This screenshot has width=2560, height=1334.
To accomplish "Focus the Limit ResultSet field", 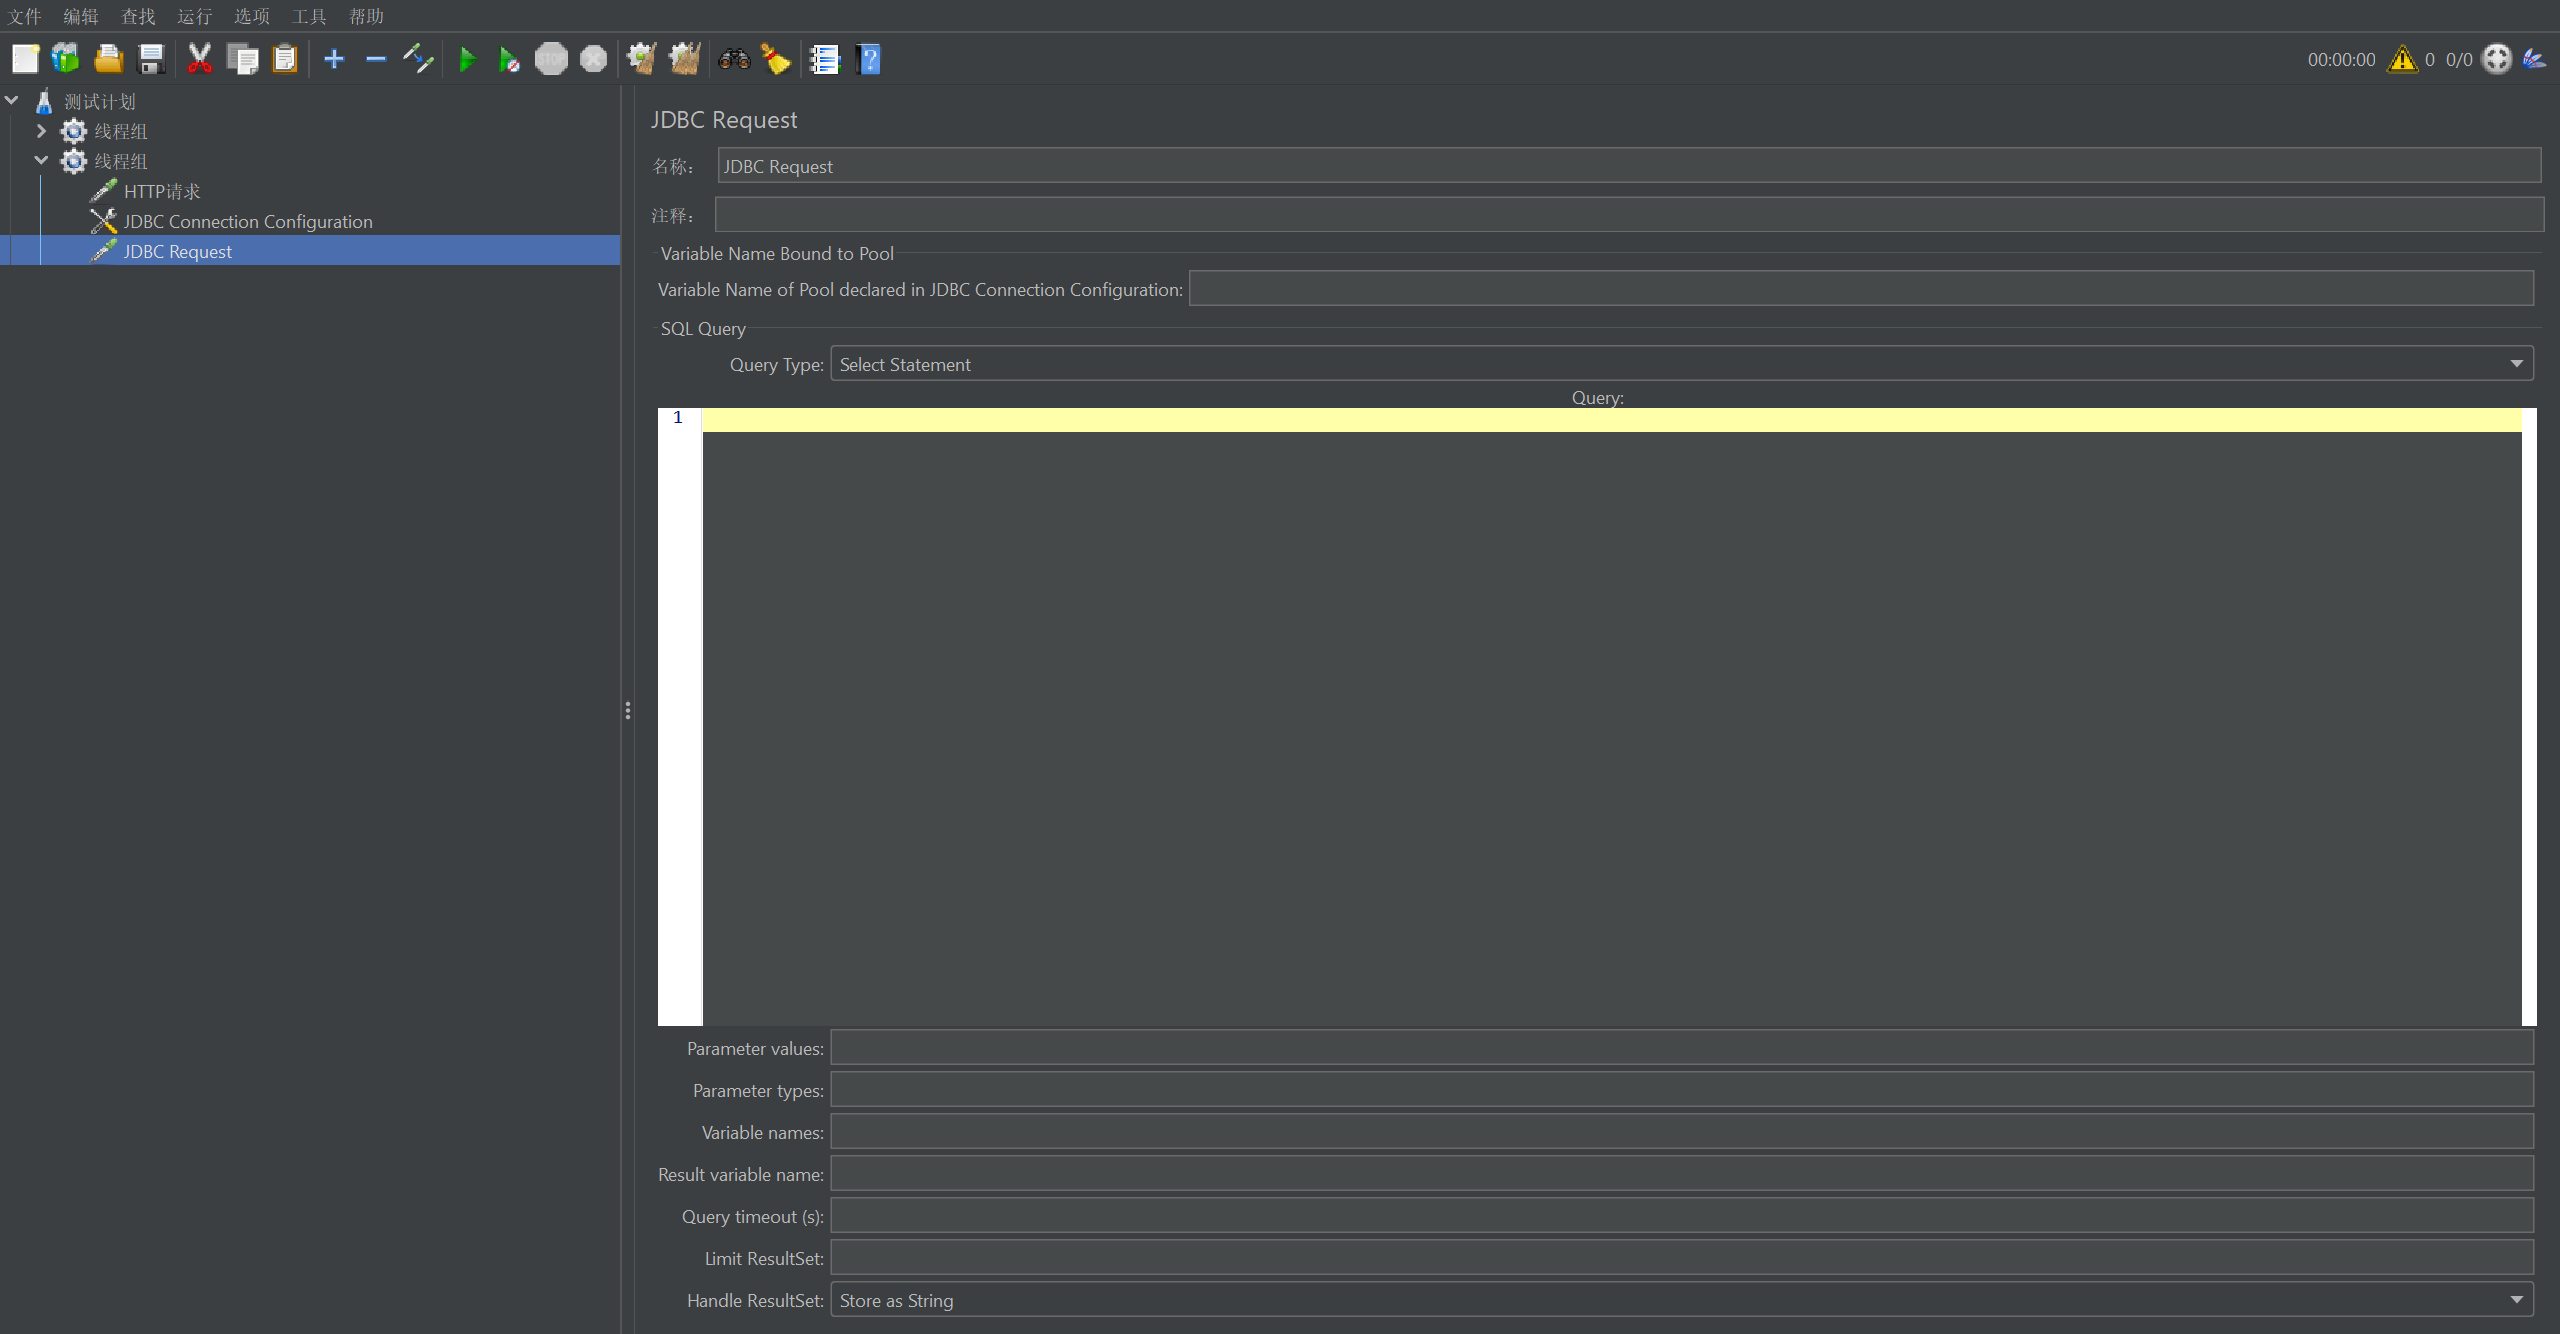I will 1682,1258.
